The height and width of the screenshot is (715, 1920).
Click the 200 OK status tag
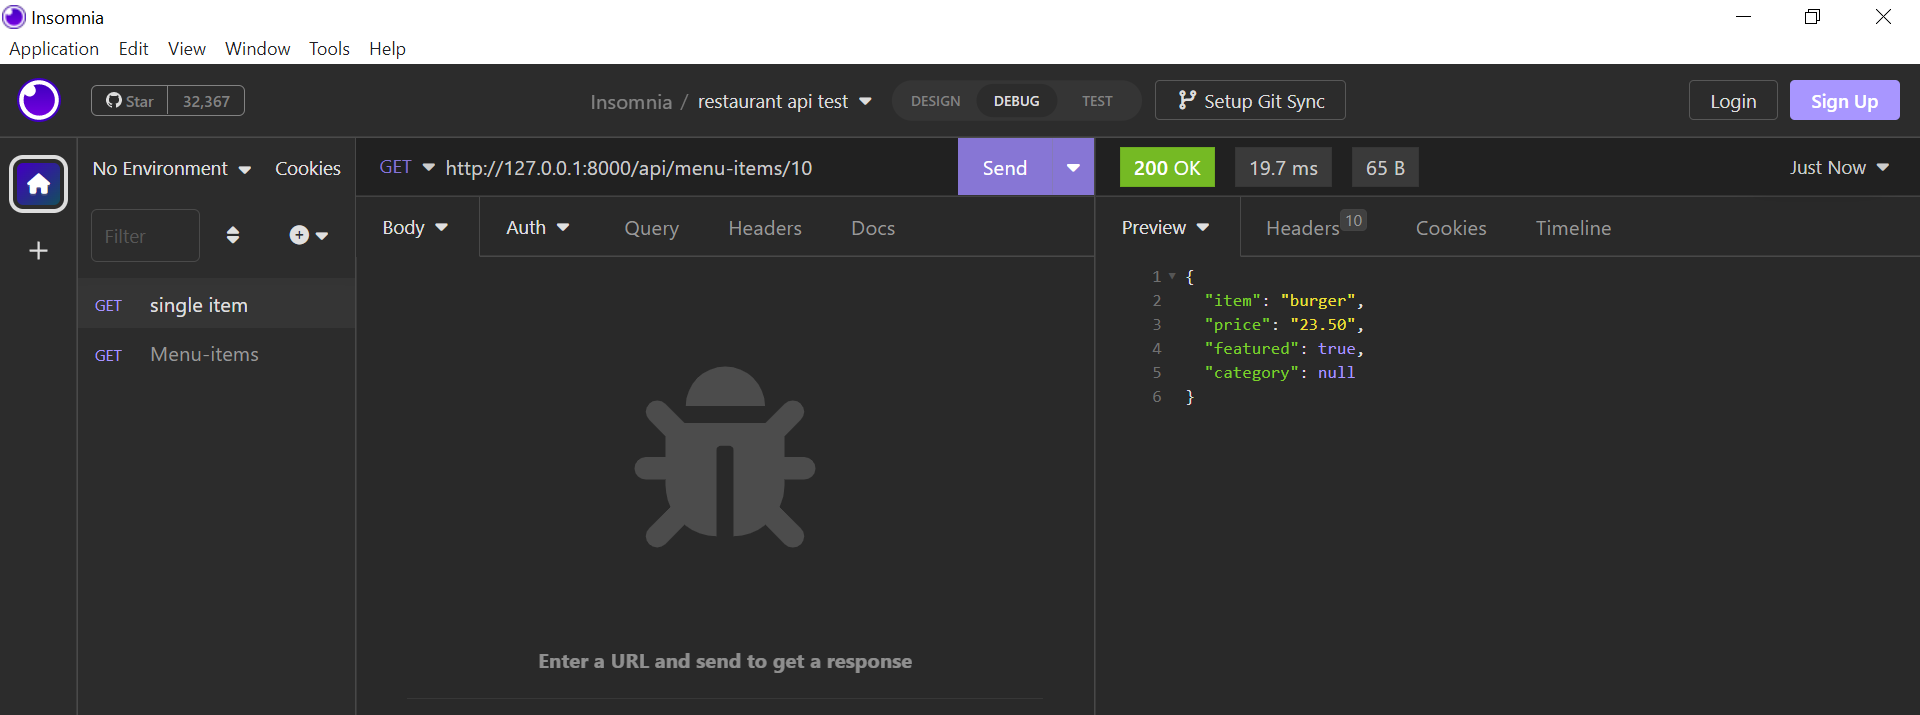pos(1167,167)
